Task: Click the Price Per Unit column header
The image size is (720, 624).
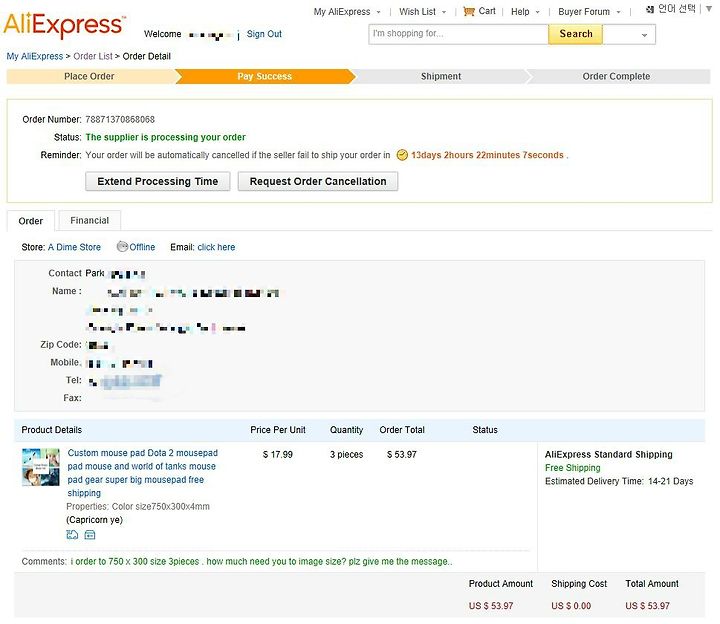Action: pos(278,430)
